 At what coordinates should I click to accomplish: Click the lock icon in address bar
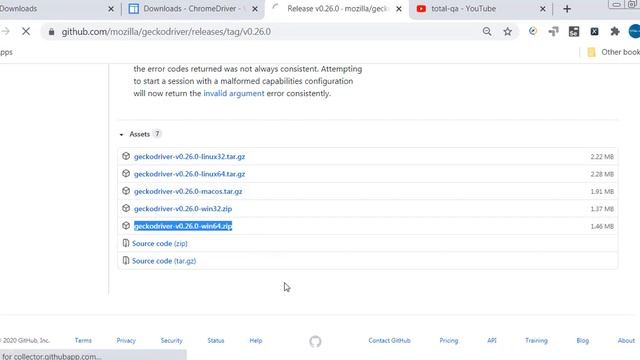(x=51, y=31)
